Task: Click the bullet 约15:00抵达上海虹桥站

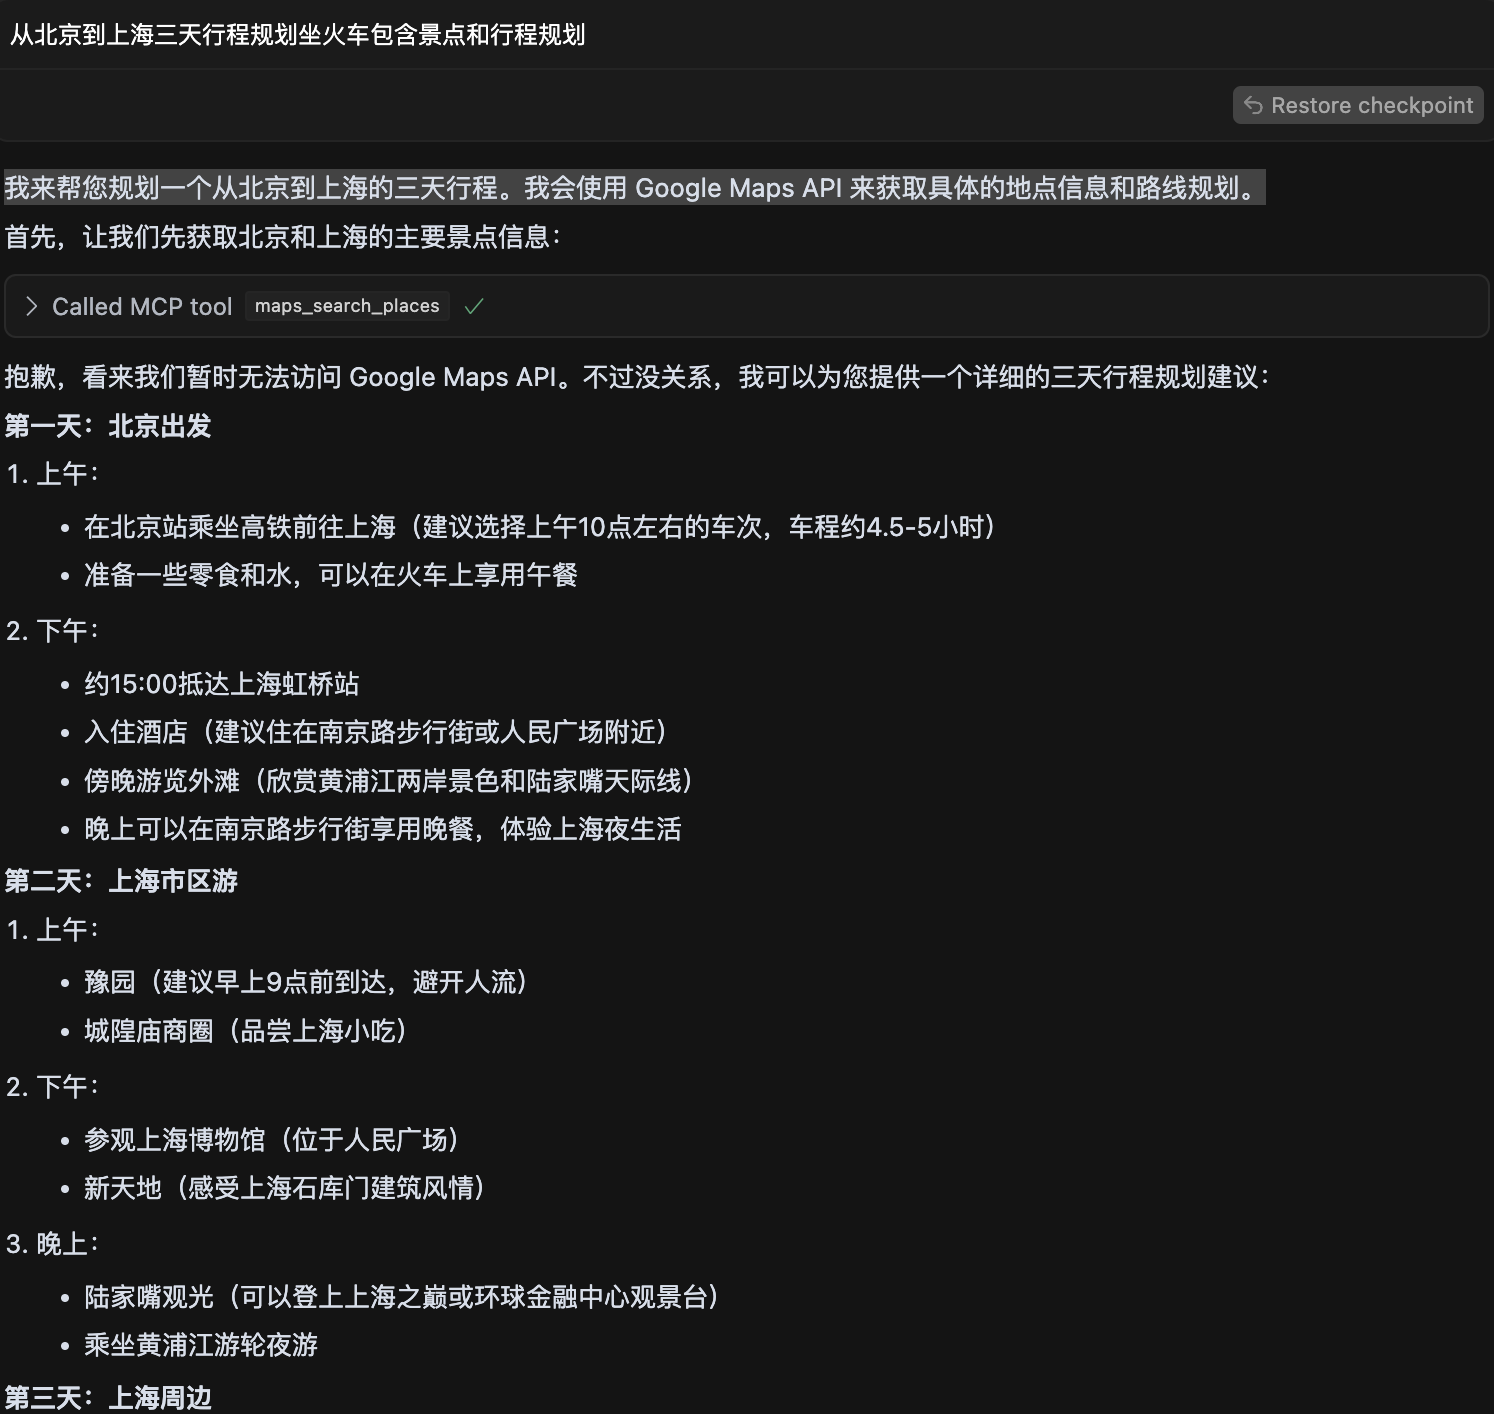Action: [221, 684]
